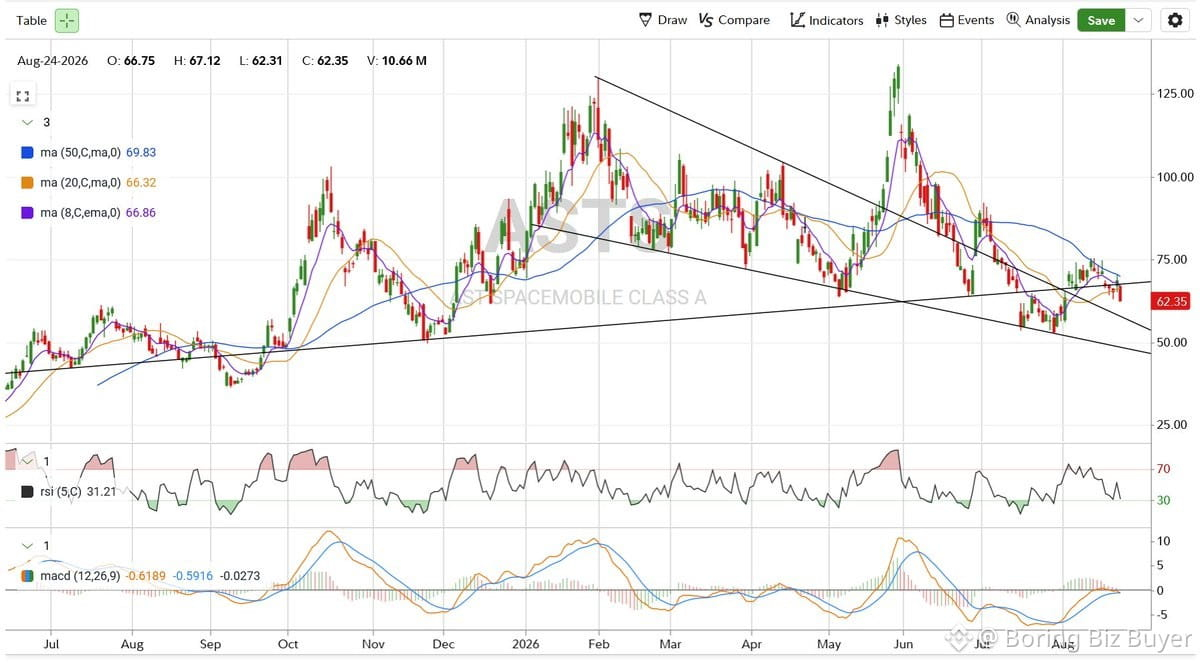This screenshot has width=1200, height=663.
Task: Click the purple ema 8 color swatch
Action: 27,213
